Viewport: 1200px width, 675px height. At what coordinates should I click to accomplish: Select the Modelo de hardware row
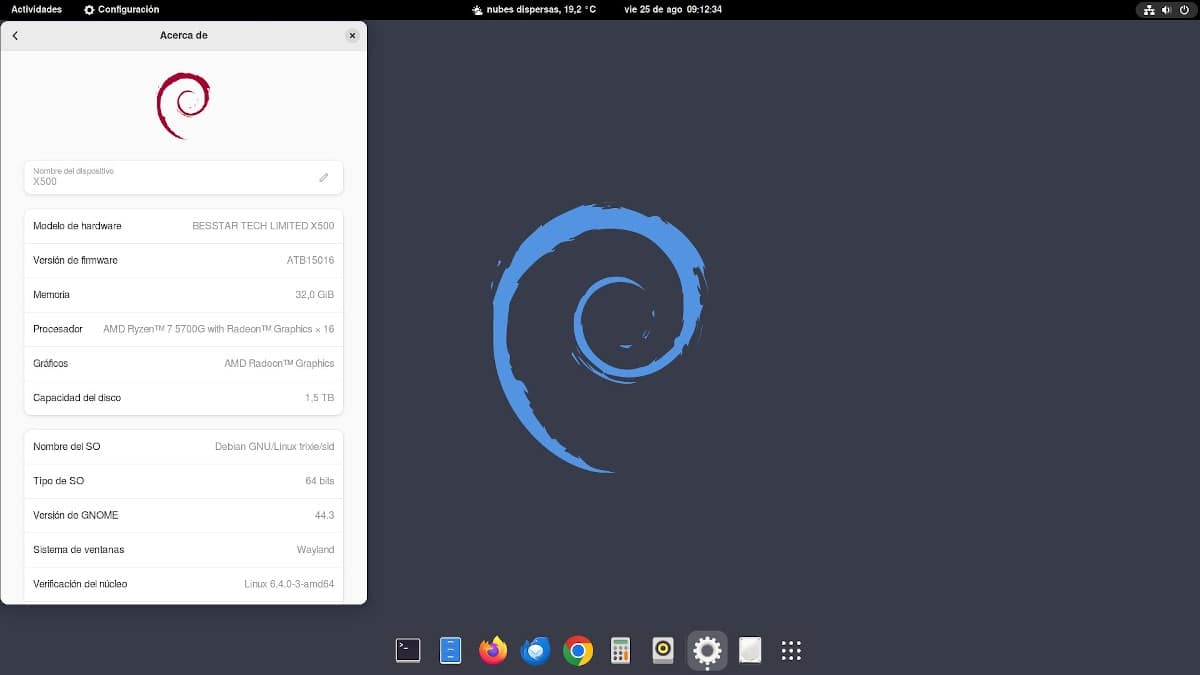pyautogui.click(x=183, y=226)
